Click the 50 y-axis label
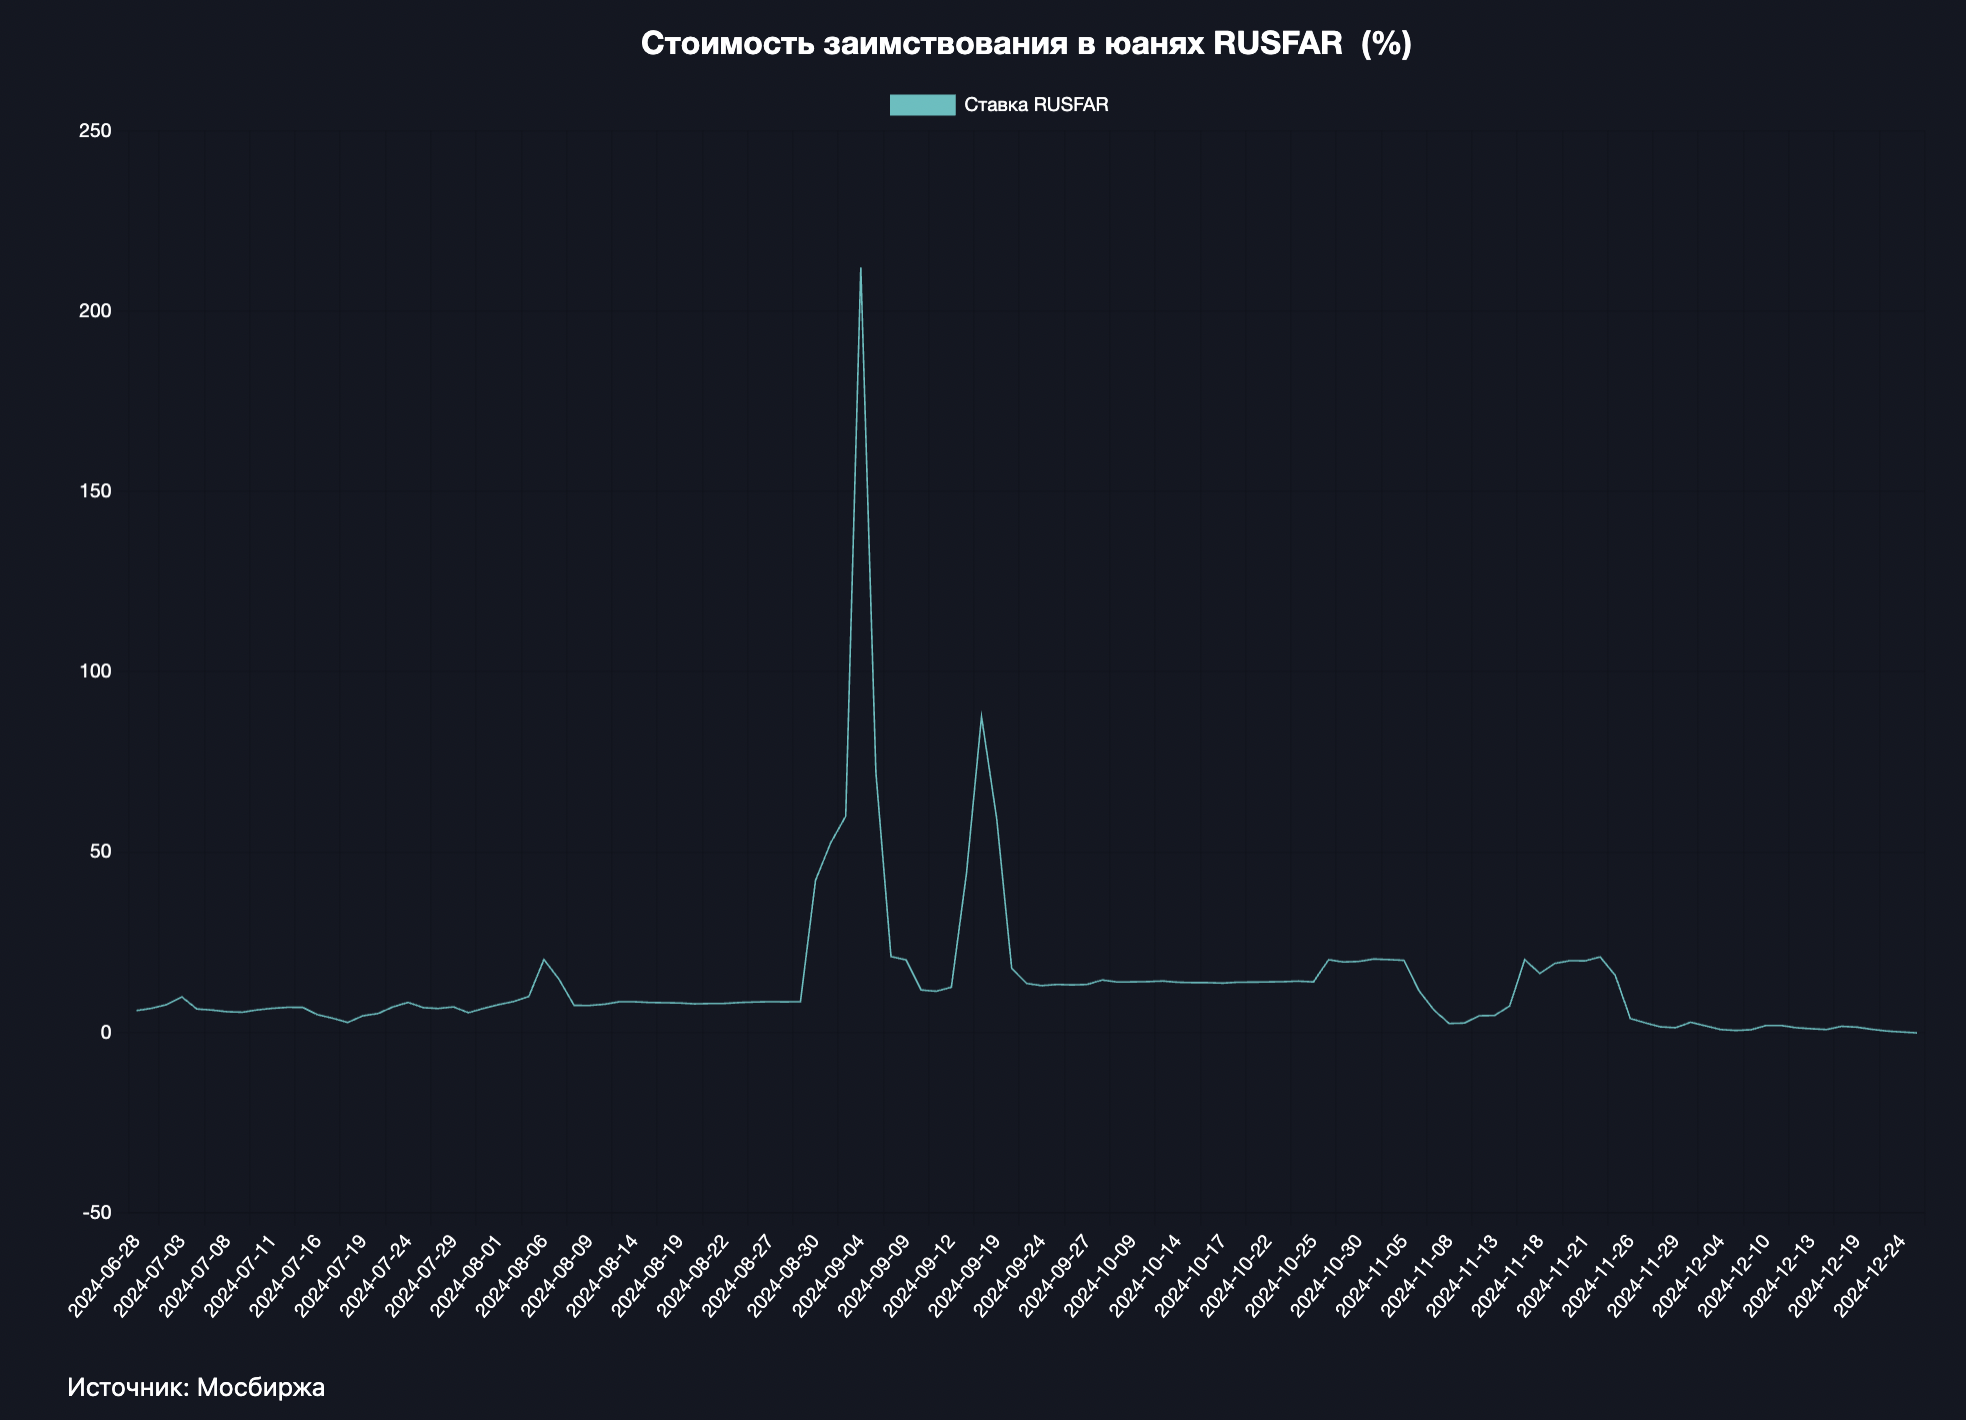 tap(100, 852)
